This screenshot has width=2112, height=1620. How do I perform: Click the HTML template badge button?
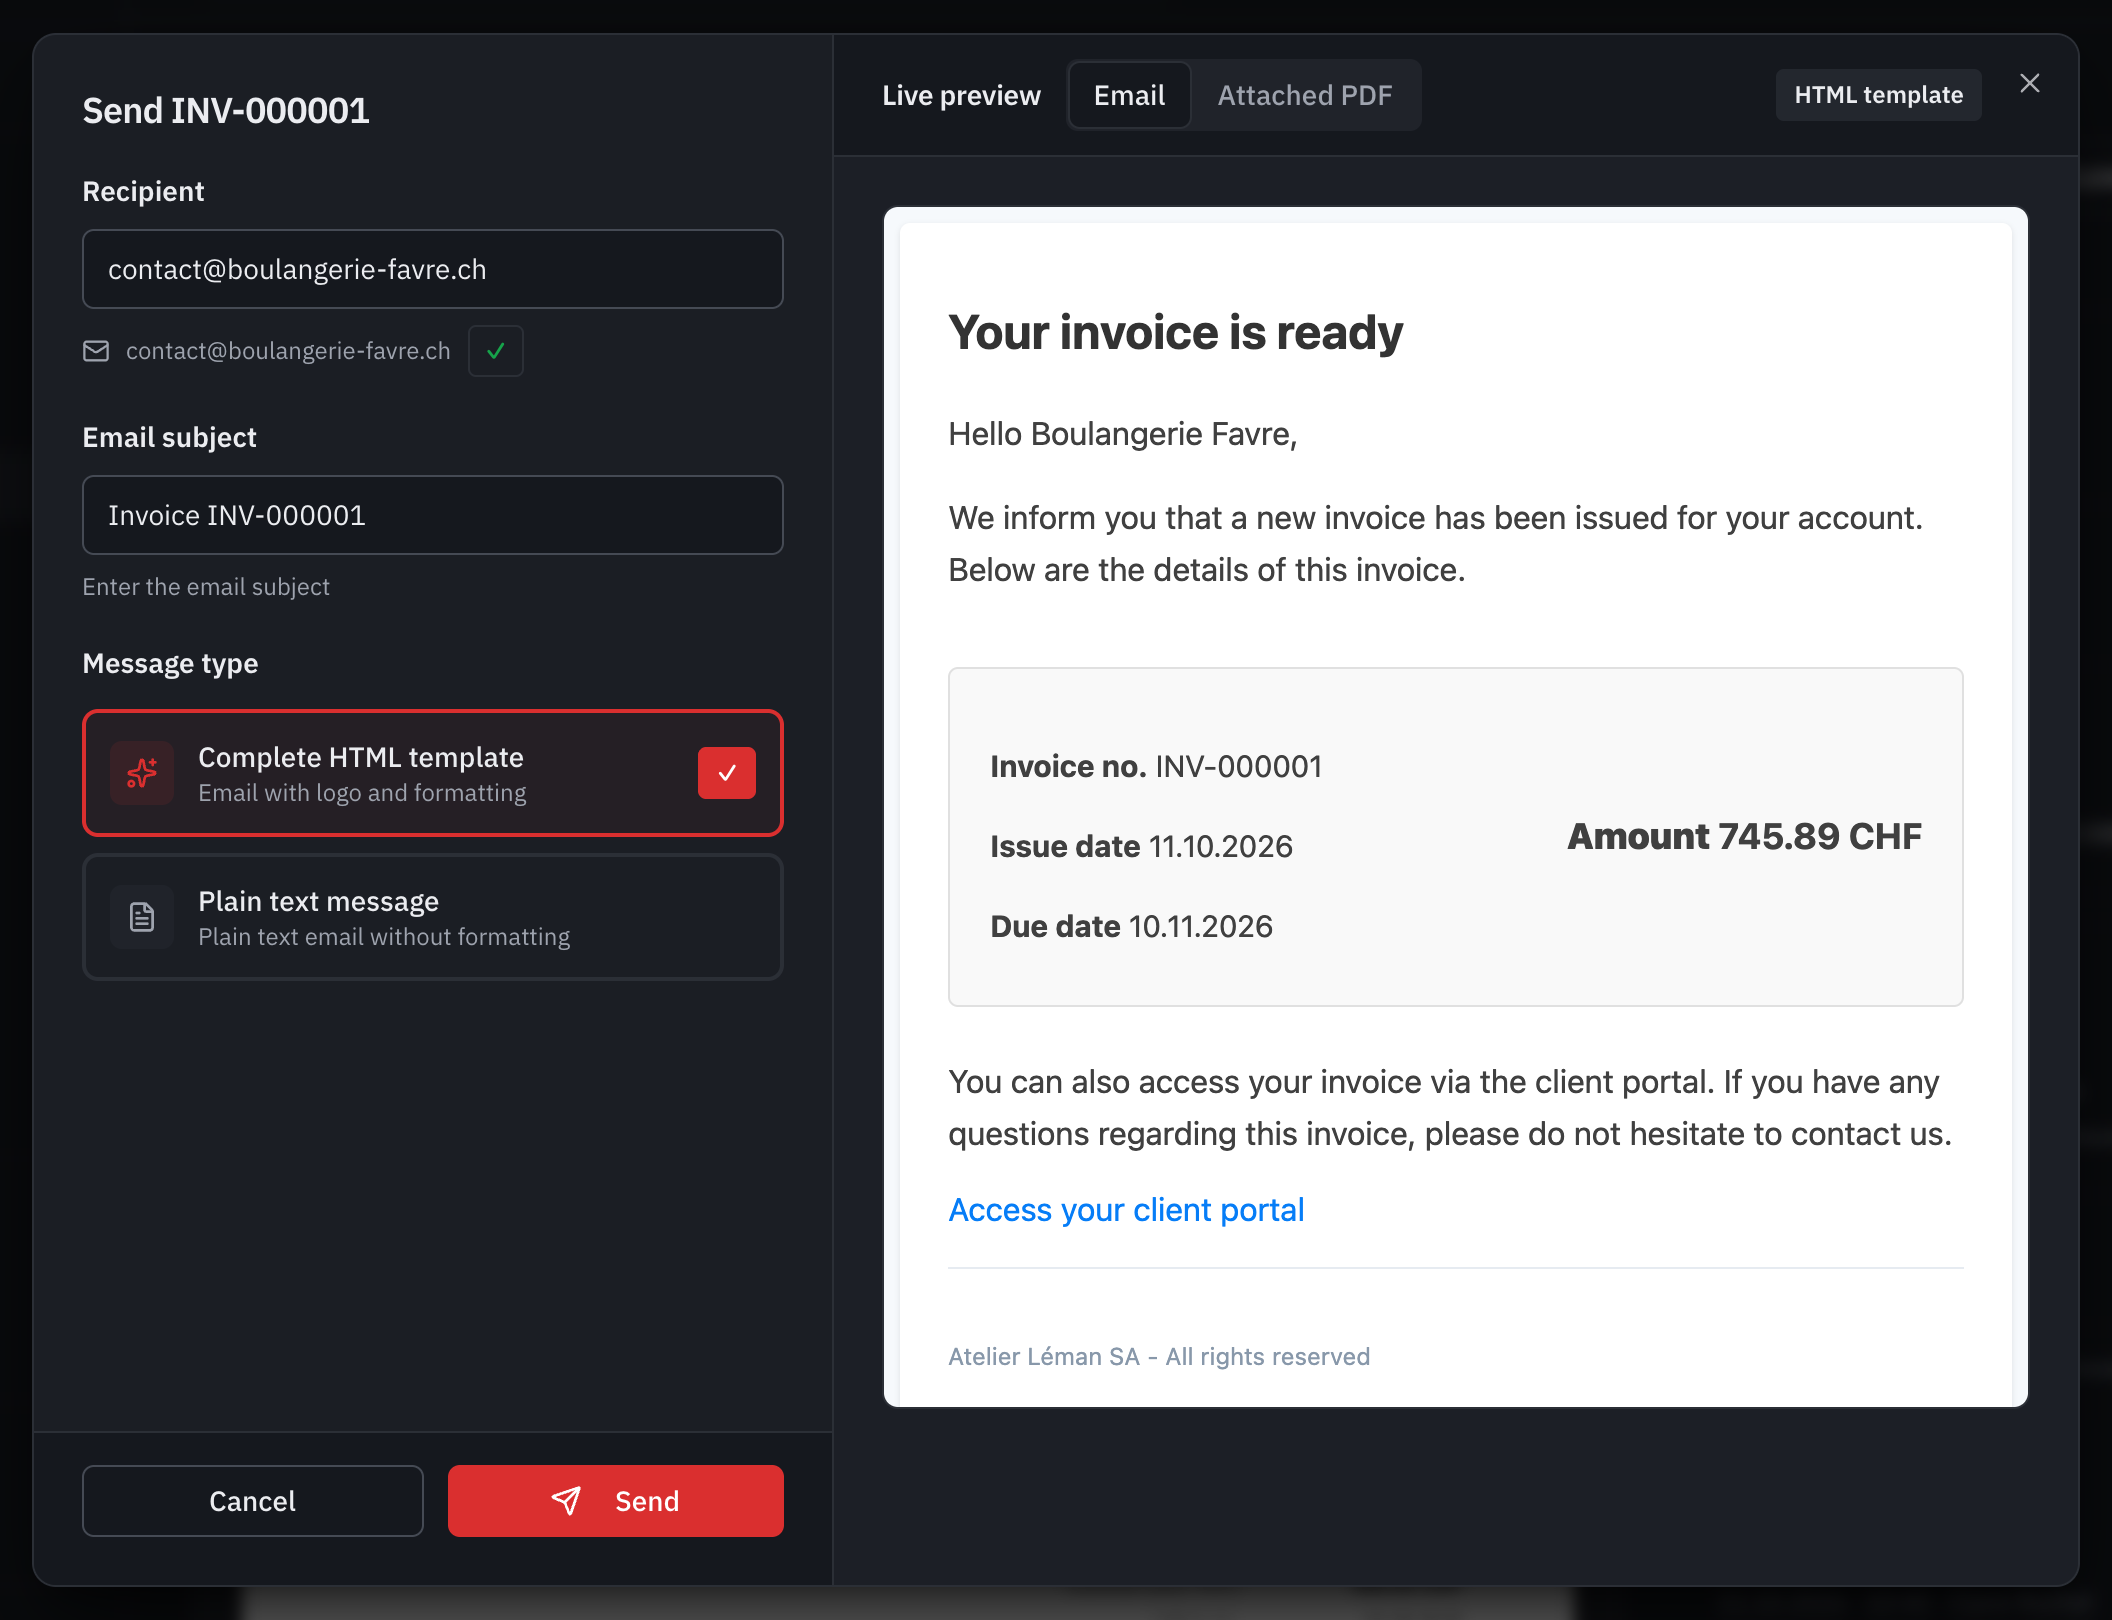[1878, 95]
